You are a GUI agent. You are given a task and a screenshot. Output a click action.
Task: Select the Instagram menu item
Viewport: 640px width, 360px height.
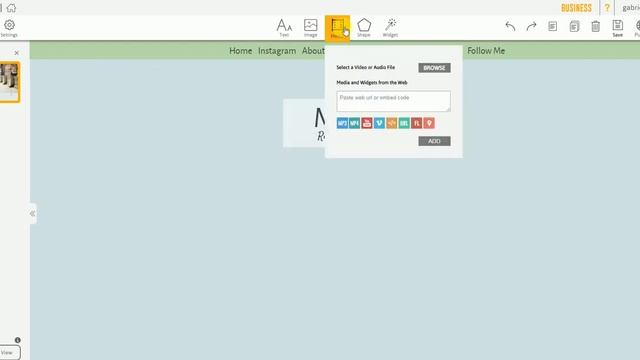277,51
